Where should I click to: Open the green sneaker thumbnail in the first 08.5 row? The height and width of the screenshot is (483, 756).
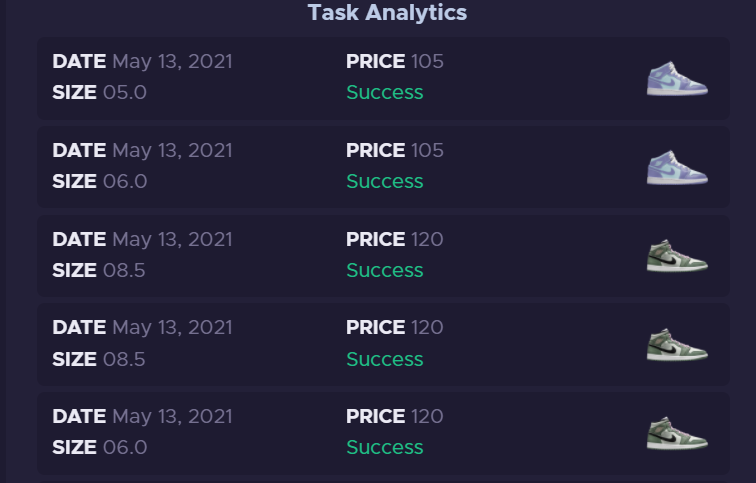[677, 256]
